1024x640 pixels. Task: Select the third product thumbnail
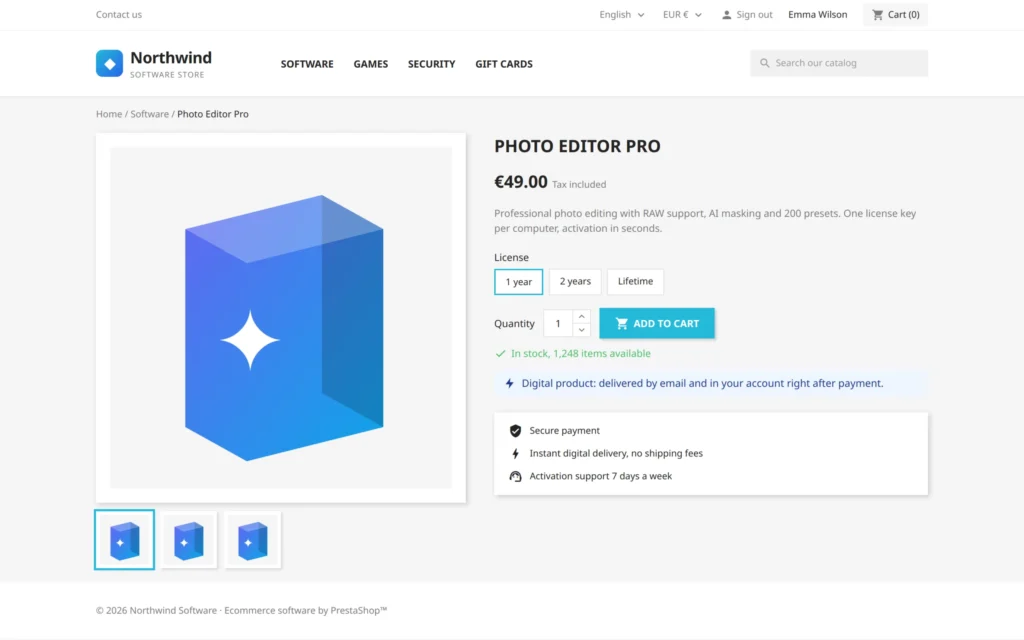pyautogui.click(x=253, y=539)
